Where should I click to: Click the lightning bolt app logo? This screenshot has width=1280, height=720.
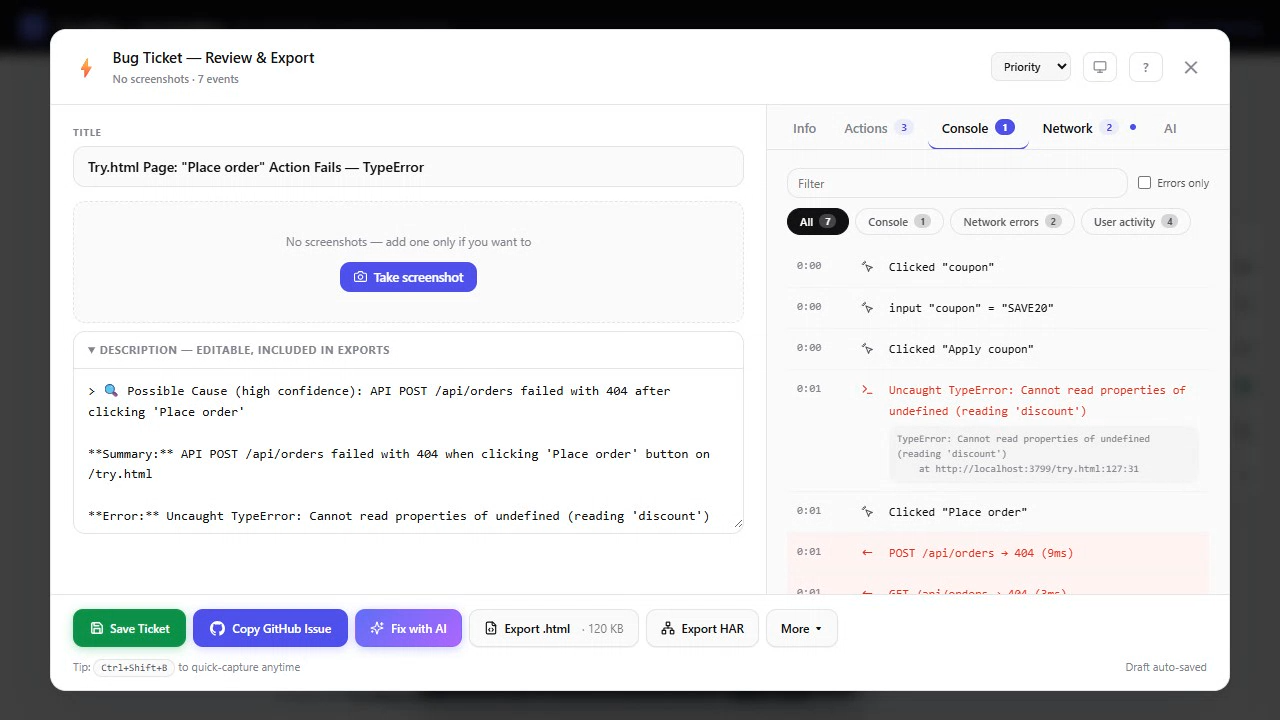click(x=86, y=67)
